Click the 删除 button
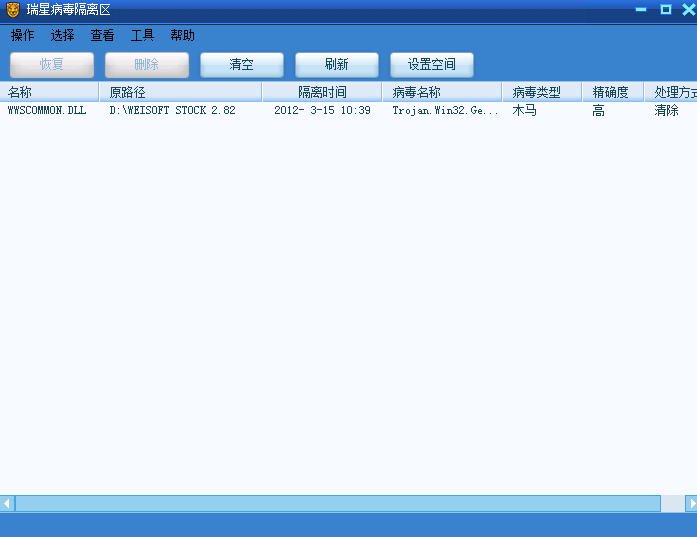This screenshot has height=537, width=697. (x=147, y=65)
